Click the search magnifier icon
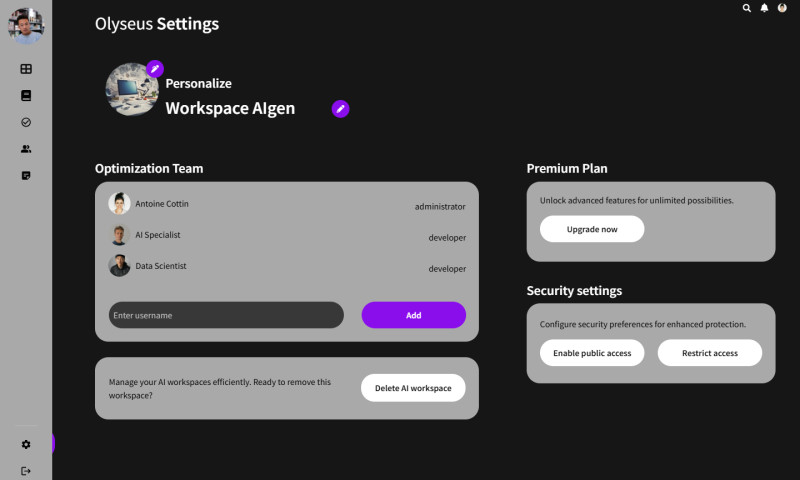Image resolution: width=800 pixels, height=480 pixels. [x=746, y=8]
